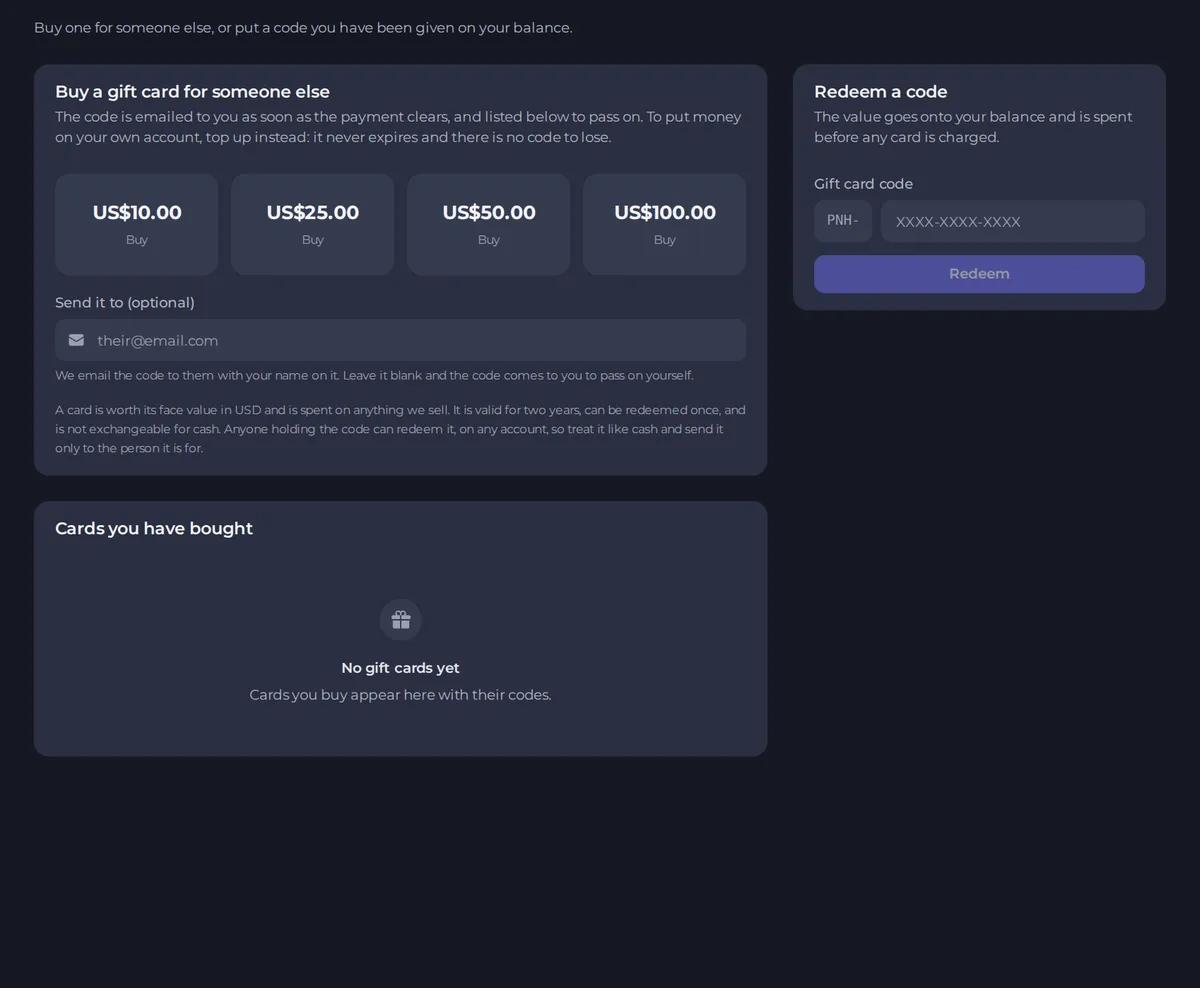Click the Redeem button
Viewport: 1200px width, 988px height.
tap(979, 274)
